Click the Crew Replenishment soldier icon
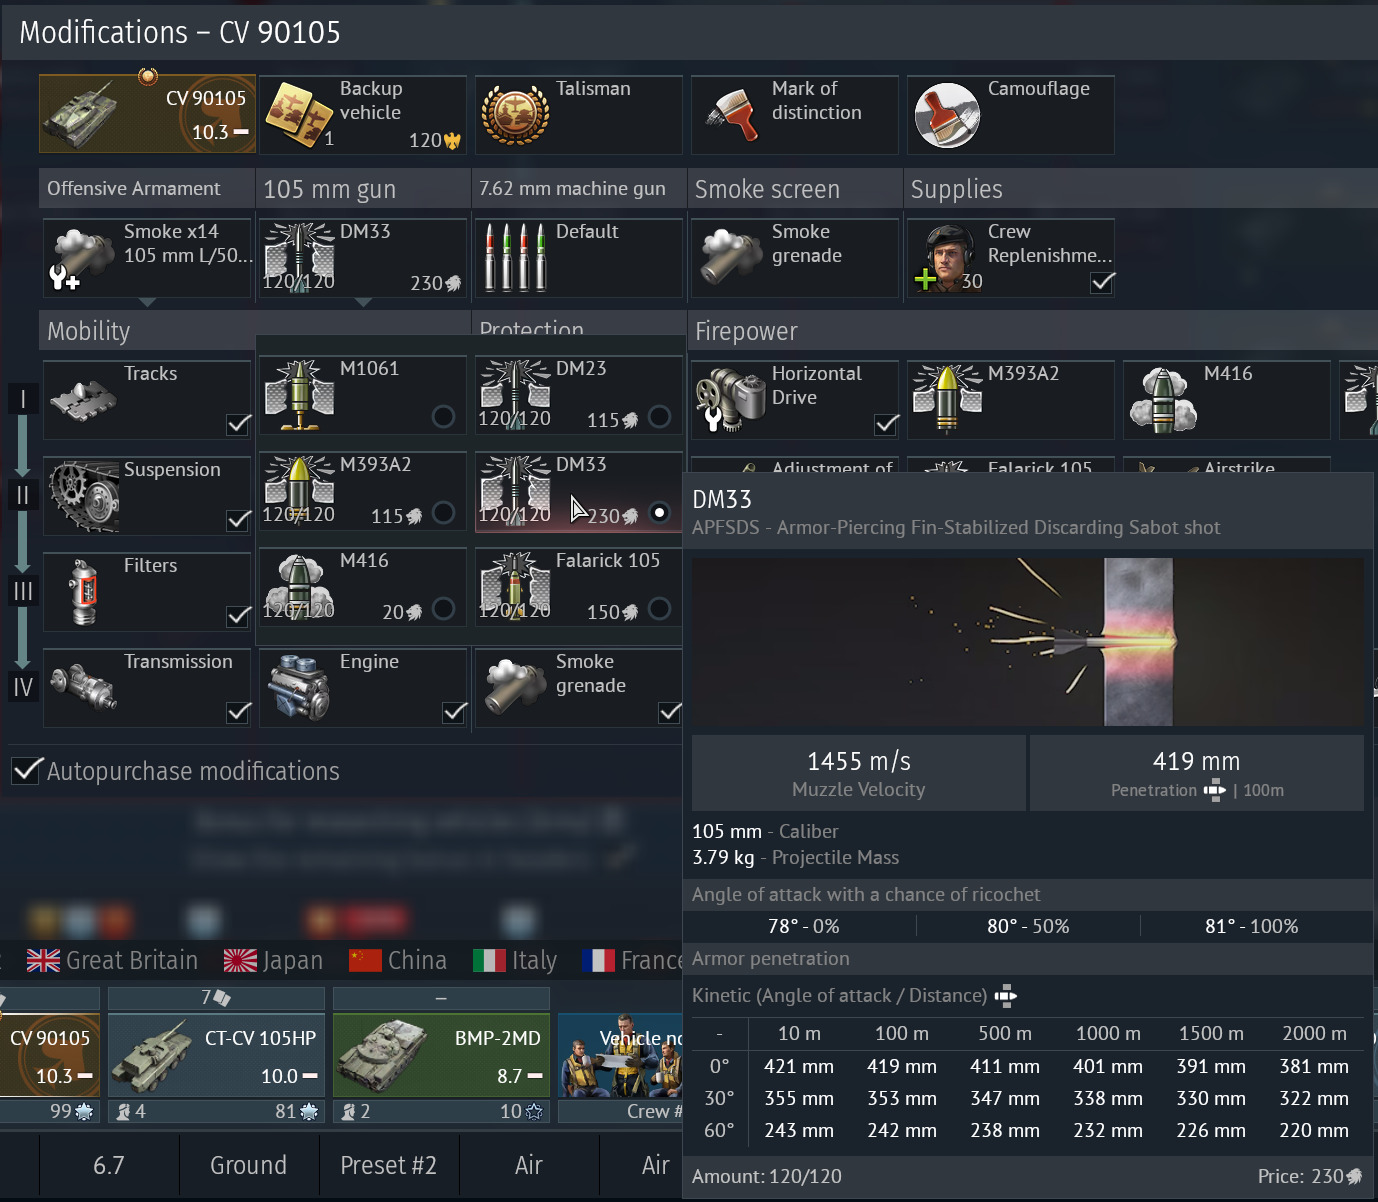1378x1202 pixels. (947, 258)
